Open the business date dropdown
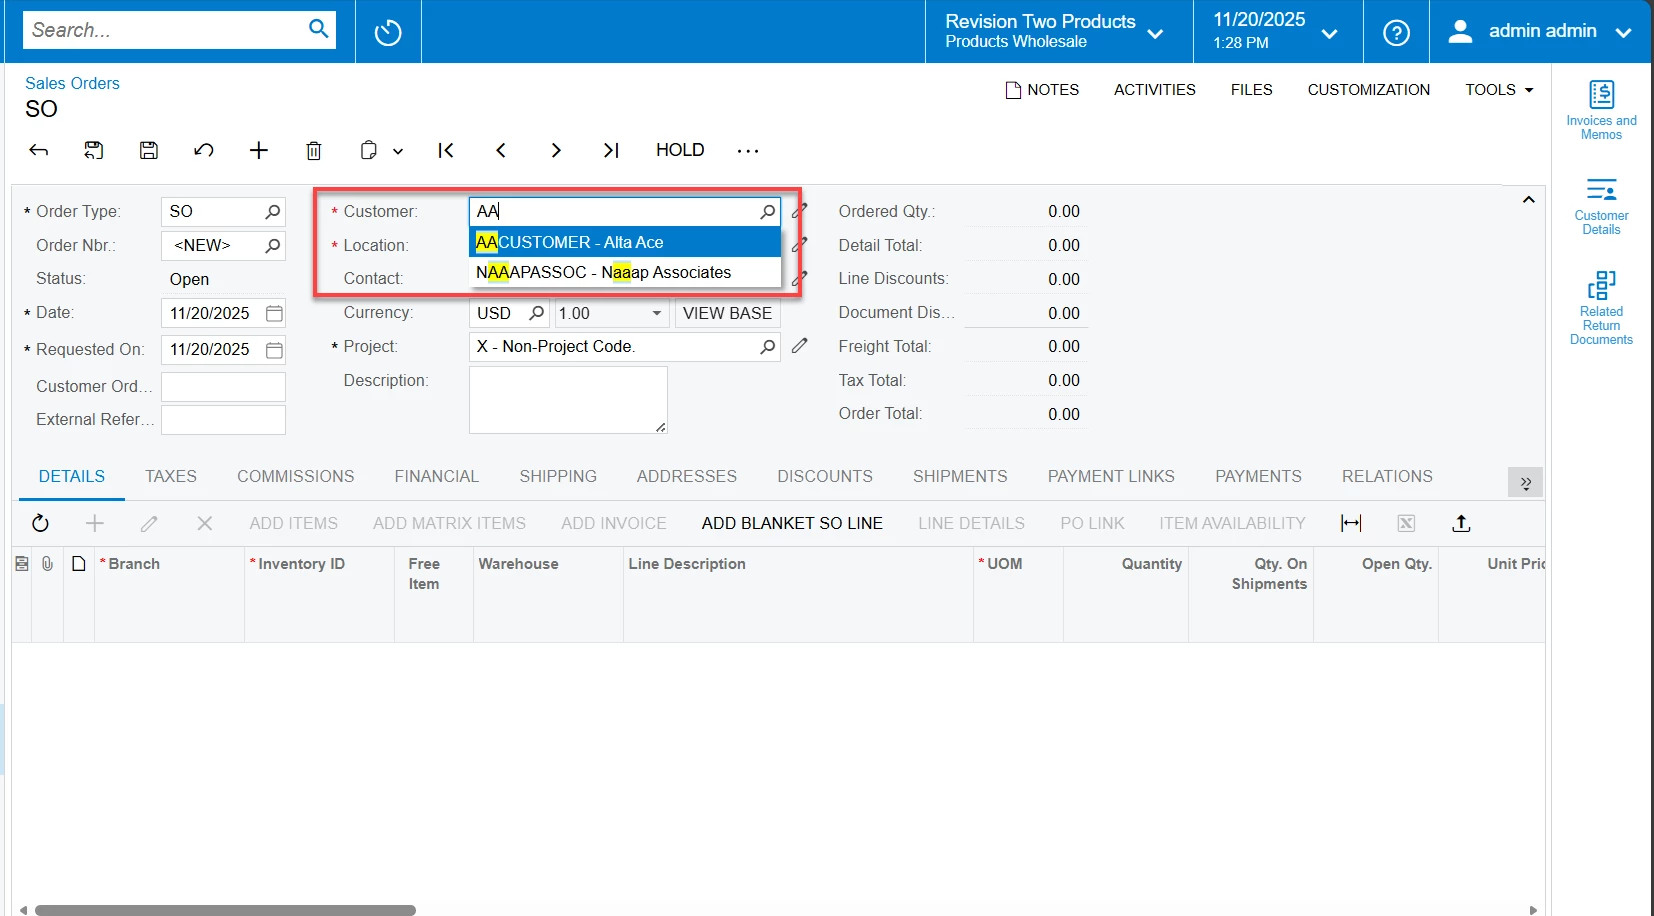The width and height of the screenshot is (1654, 916). 1277,31
